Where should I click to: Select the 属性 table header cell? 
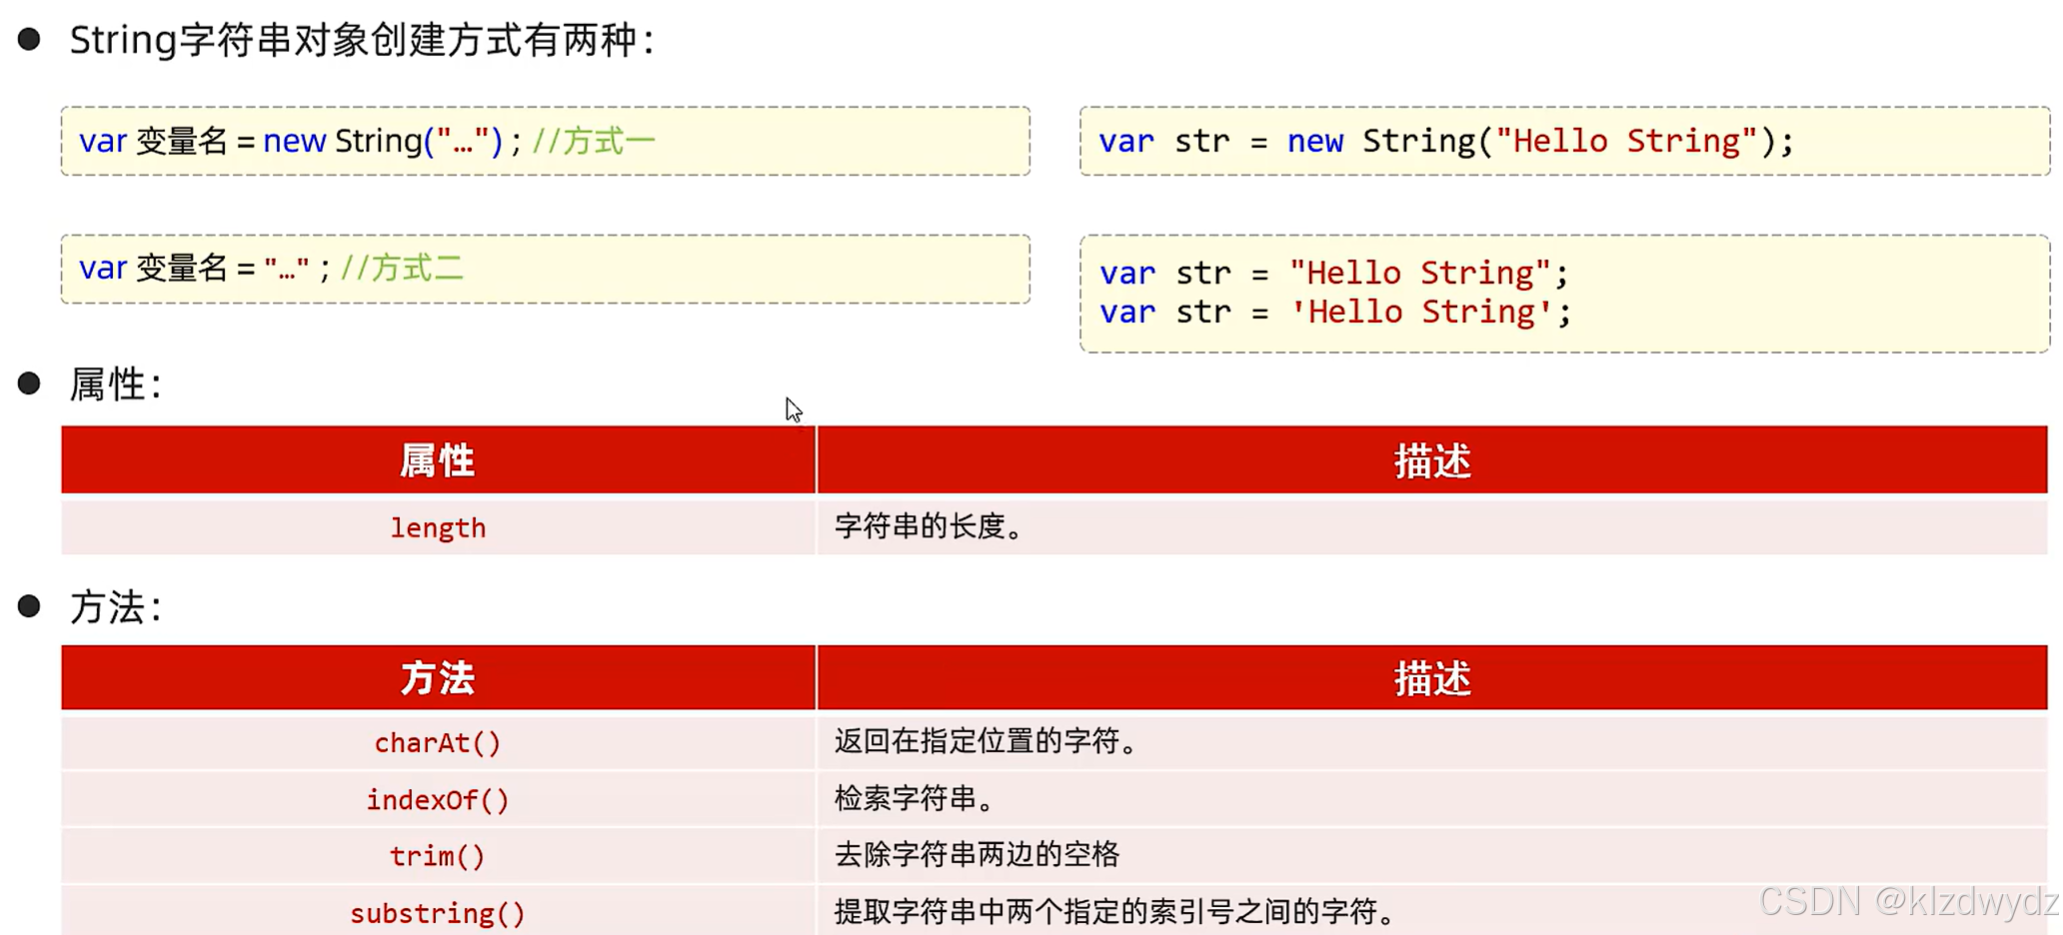tap(437, 460)
